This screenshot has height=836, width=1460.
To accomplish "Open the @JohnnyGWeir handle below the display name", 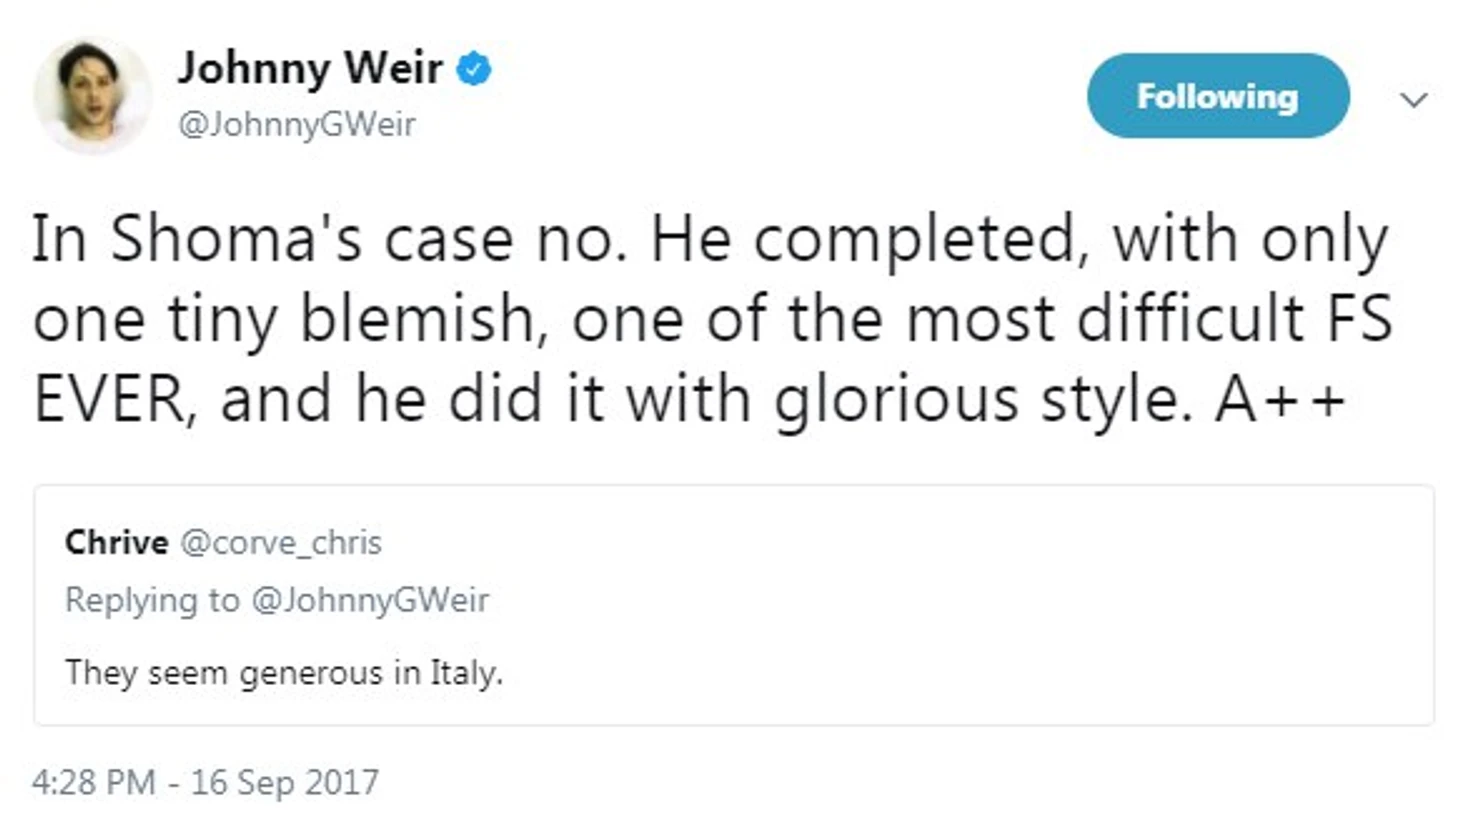I will click(296, 125).
